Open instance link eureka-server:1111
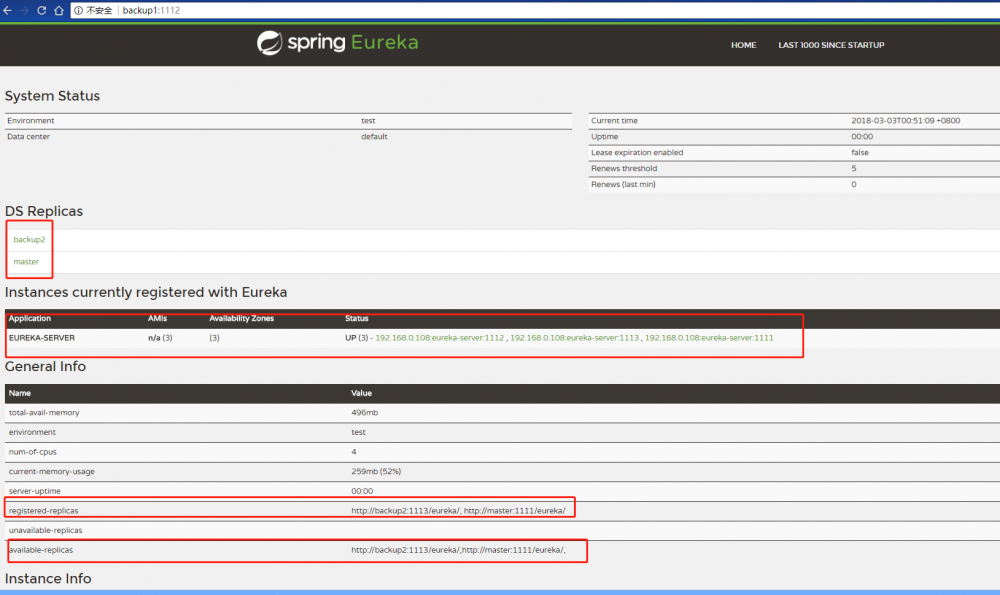 (709, 338)
